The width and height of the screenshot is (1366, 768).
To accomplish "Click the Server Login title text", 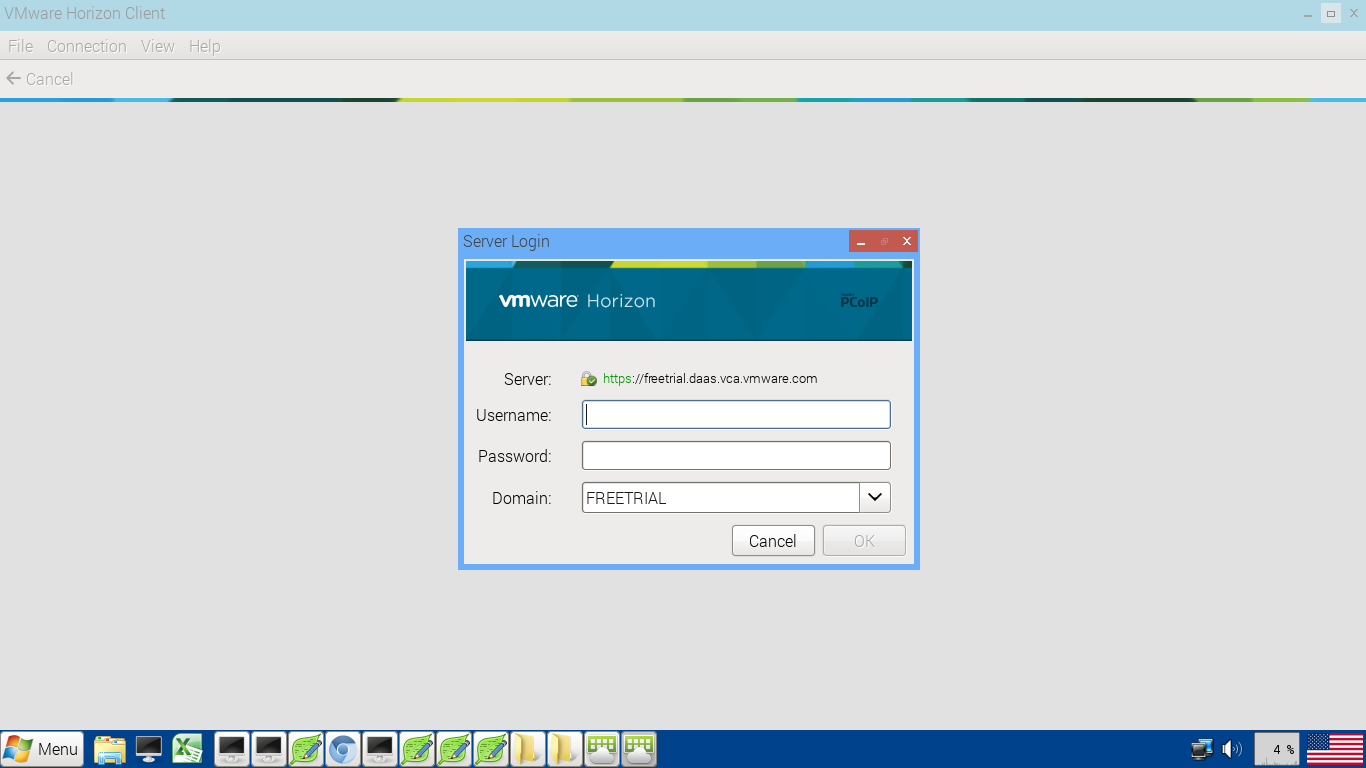I will tap(506, 242).
